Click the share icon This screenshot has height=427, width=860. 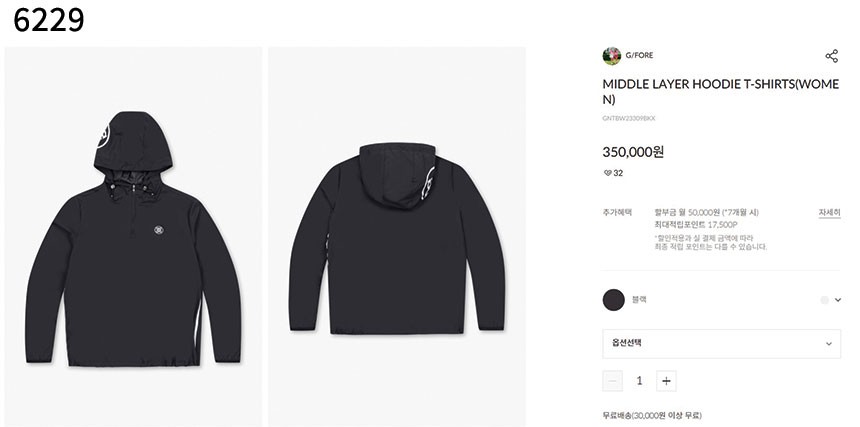coord(831,56)
